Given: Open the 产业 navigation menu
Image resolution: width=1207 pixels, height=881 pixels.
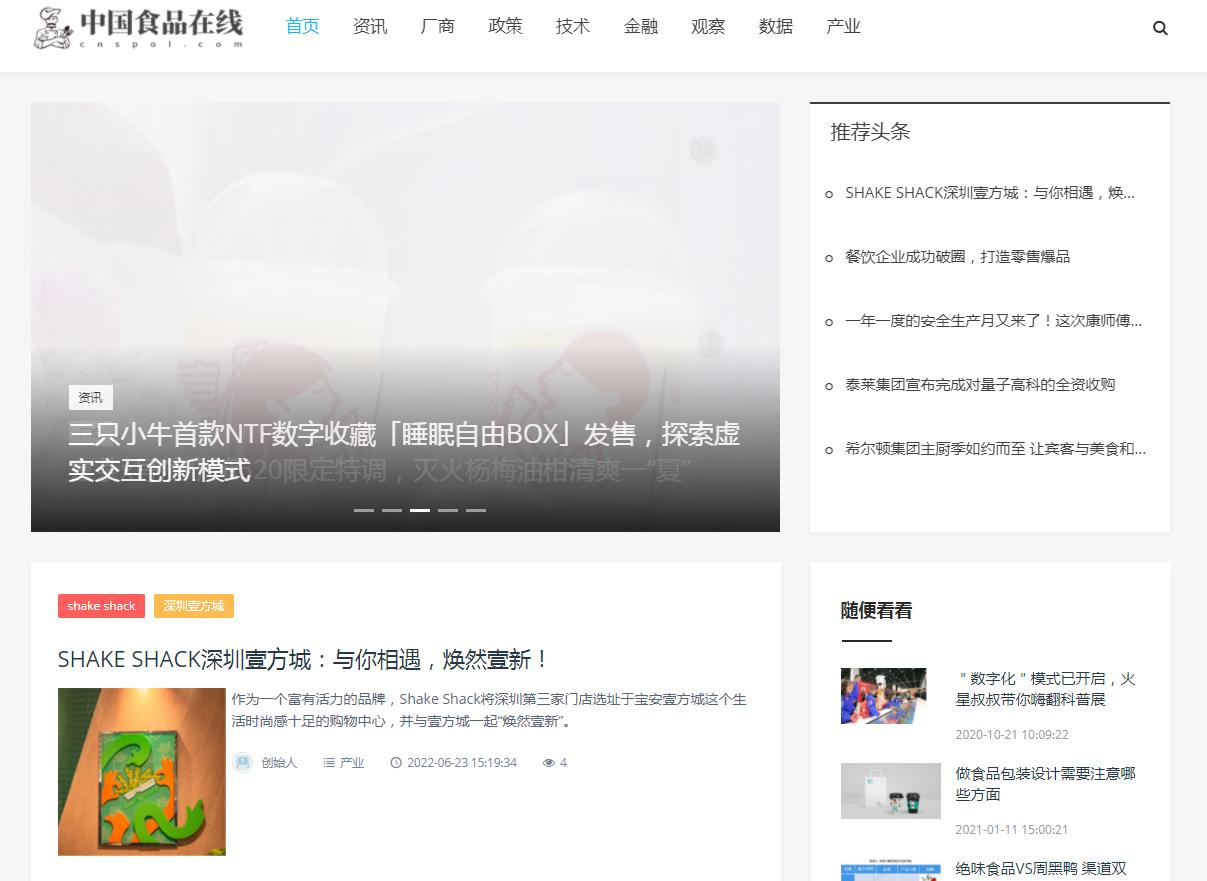Looking at the screenshot, I should coord(844,26).
